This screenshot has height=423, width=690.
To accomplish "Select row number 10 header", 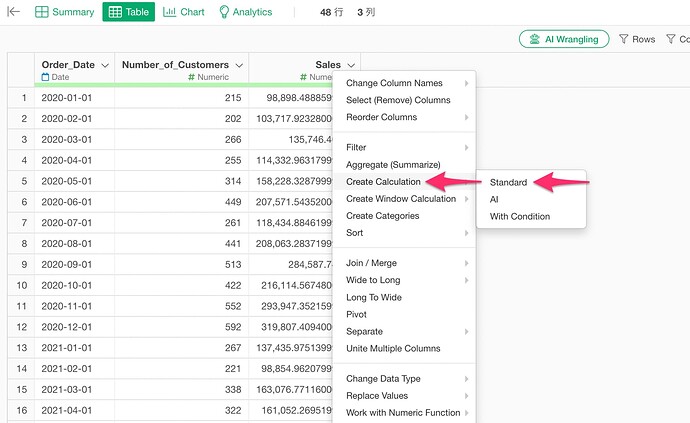I will point(21,285).
